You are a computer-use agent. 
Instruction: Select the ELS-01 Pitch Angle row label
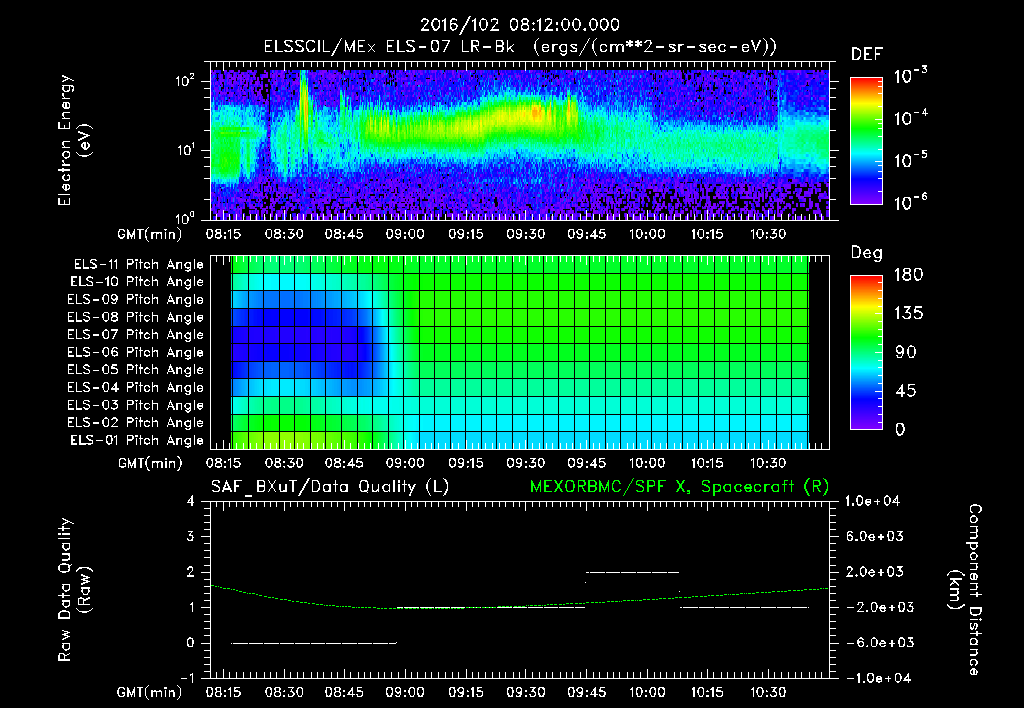point(137,440)
